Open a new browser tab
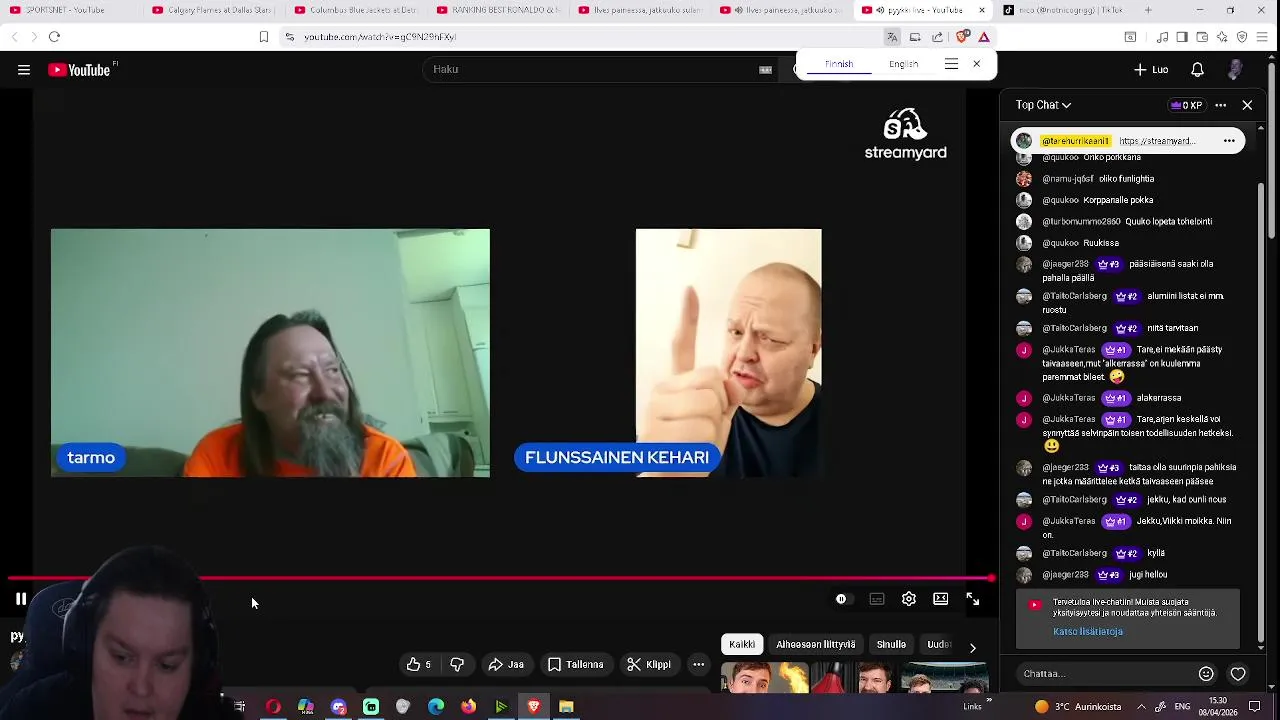 click(x=1147, y=10)
